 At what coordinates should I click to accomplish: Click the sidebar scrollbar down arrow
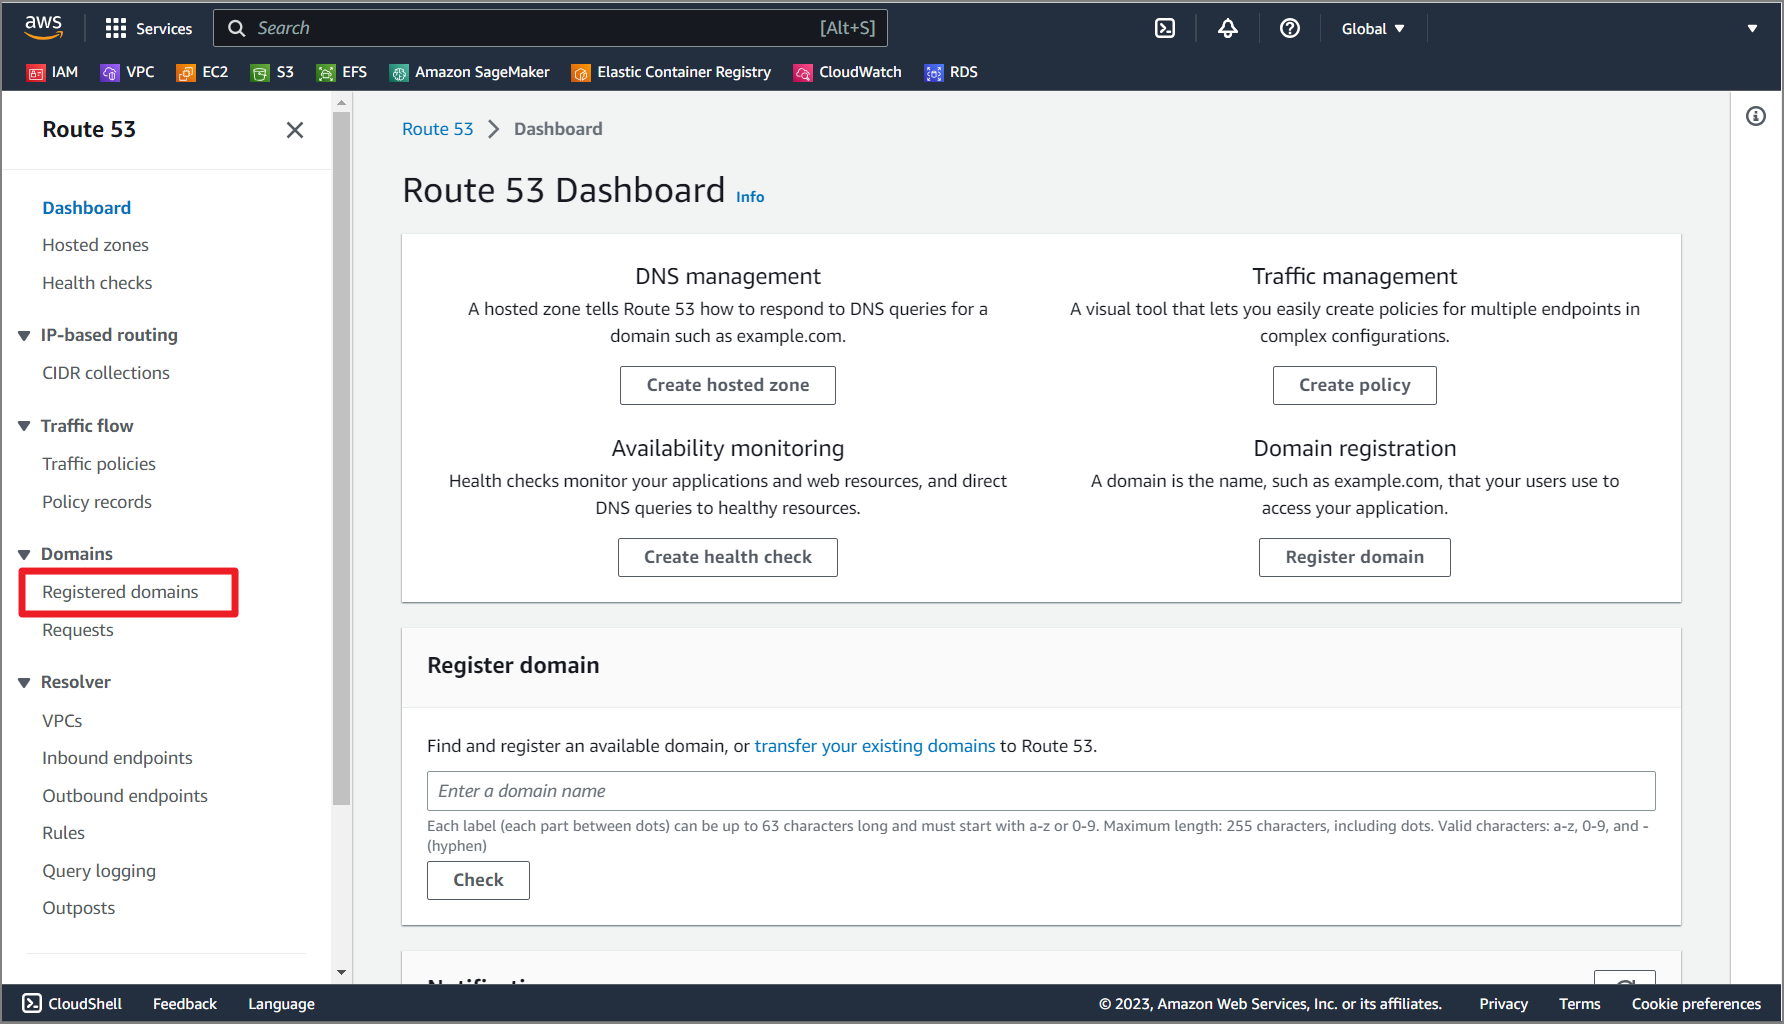[x=342, y=972]
